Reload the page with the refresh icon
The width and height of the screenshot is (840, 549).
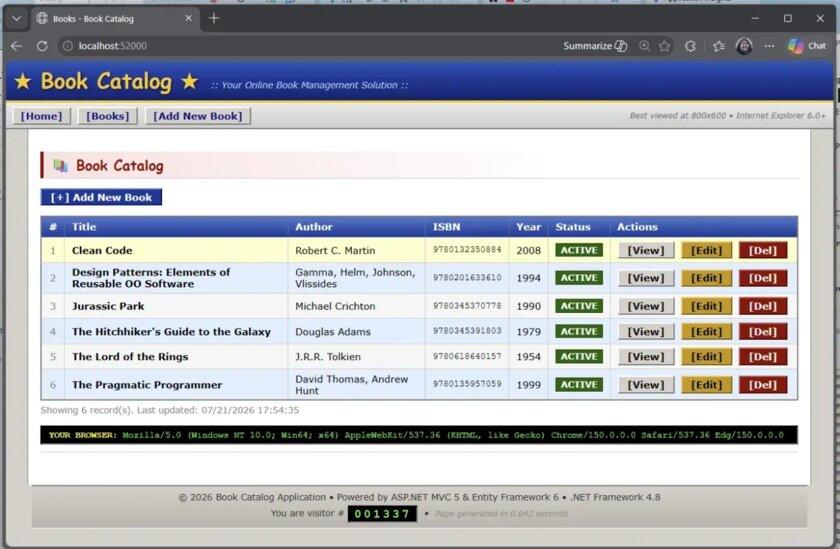tap(42, 46)
